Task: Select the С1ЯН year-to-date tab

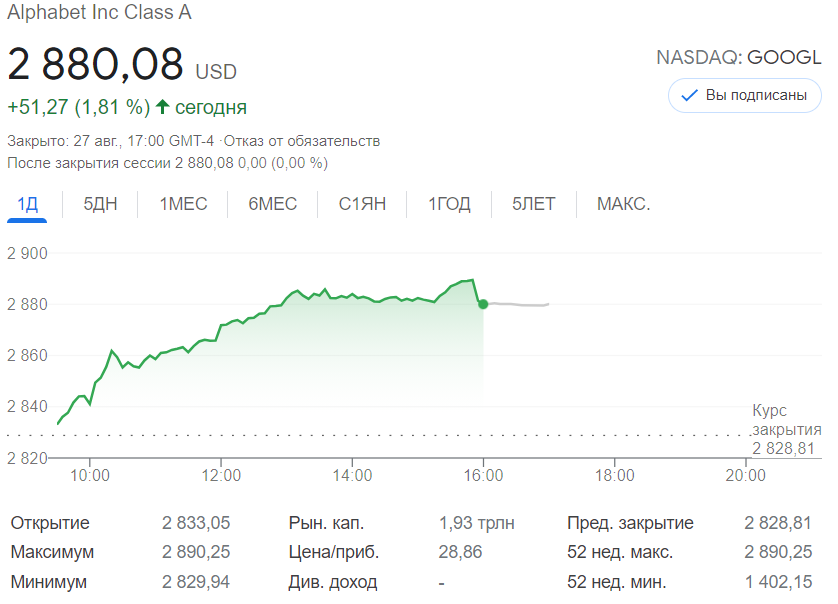Action: pyautogui.click(x=362, y=204)
